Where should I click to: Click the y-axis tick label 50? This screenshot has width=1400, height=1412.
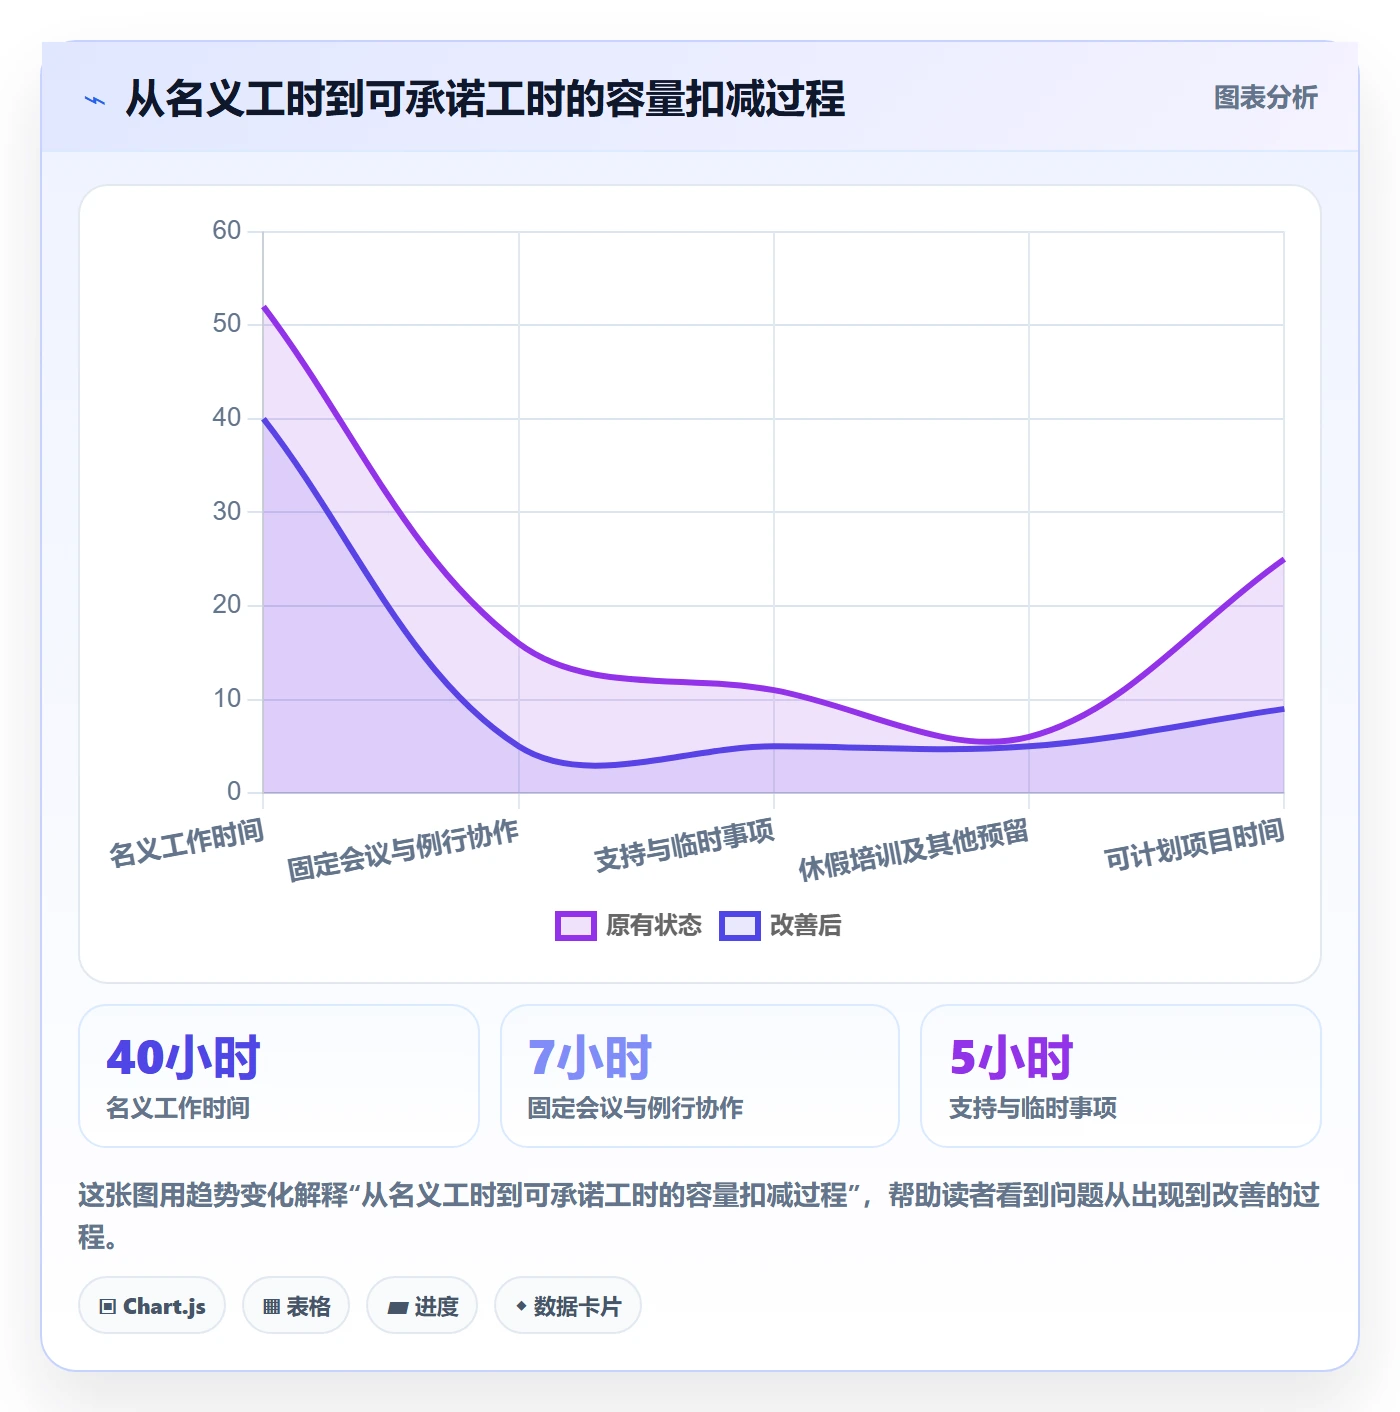(x=227, y=324)
